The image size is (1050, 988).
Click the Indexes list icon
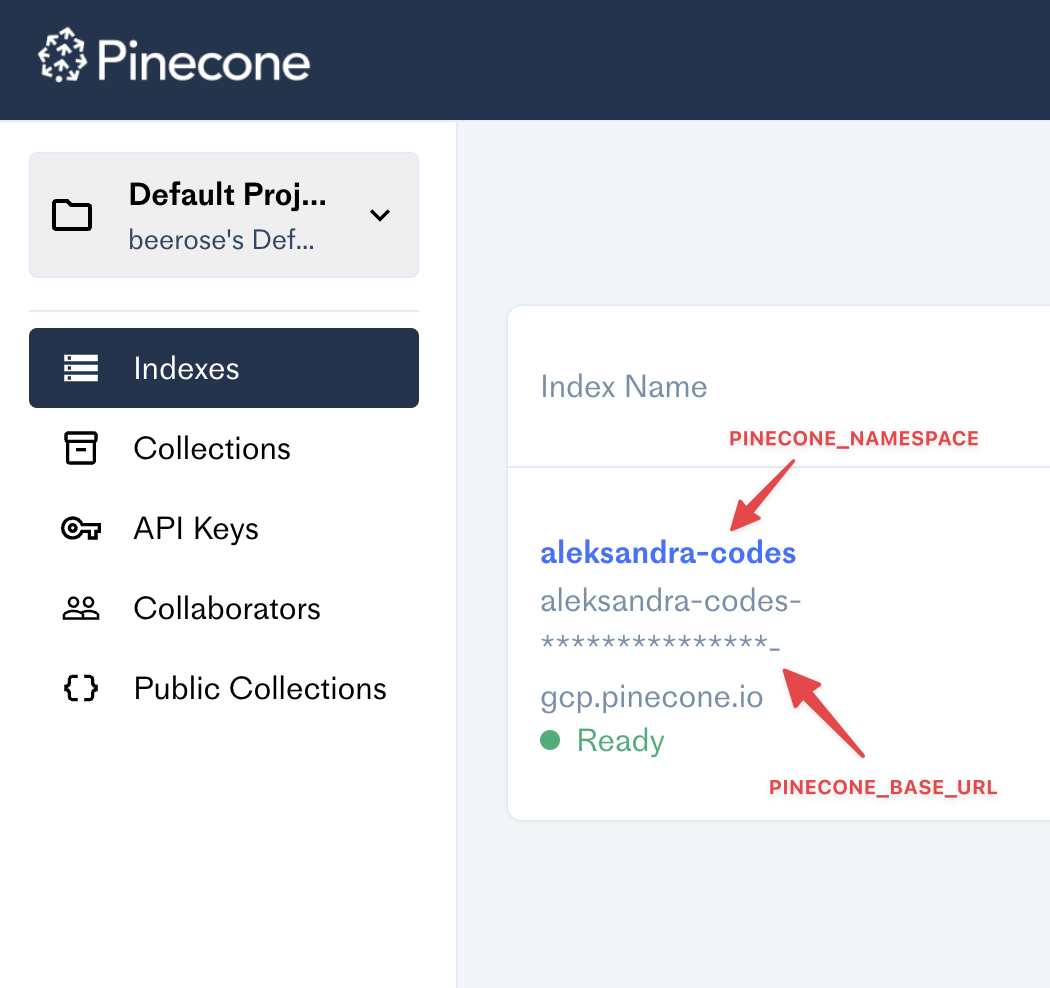tap(81, 368)
